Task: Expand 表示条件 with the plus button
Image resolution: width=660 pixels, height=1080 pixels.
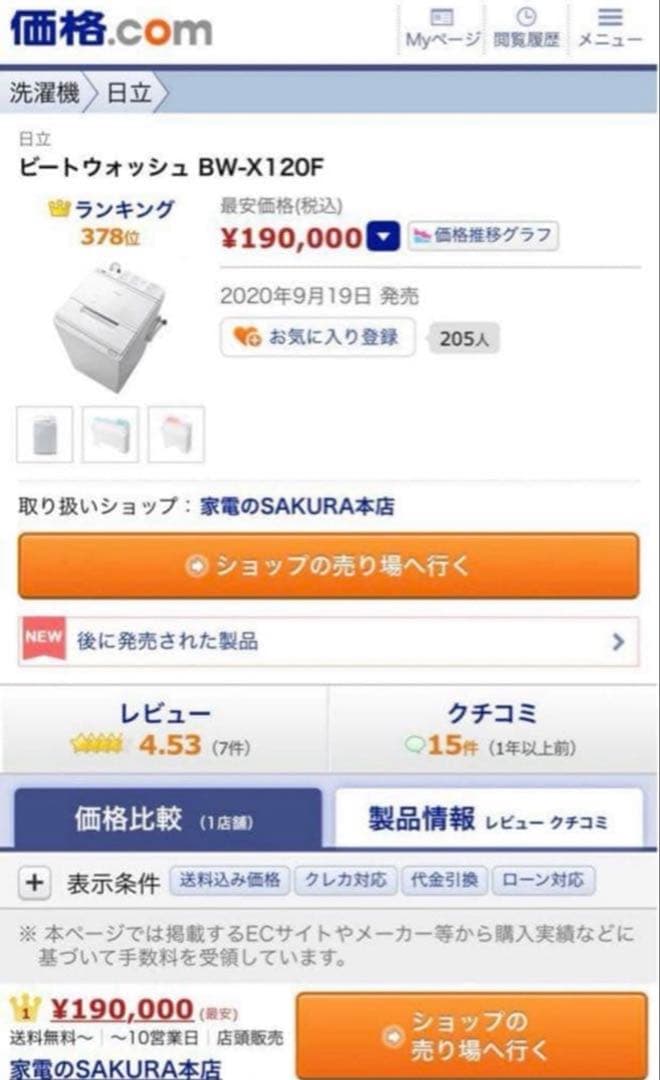Action: click(x=35, y=882)
